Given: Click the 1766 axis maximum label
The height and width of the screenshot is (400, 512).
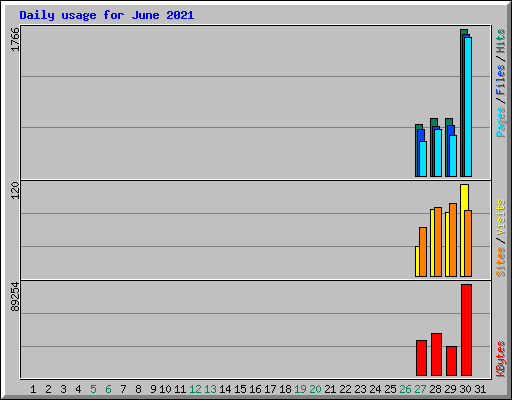Looking at the screenshot, I should [15, 39].
